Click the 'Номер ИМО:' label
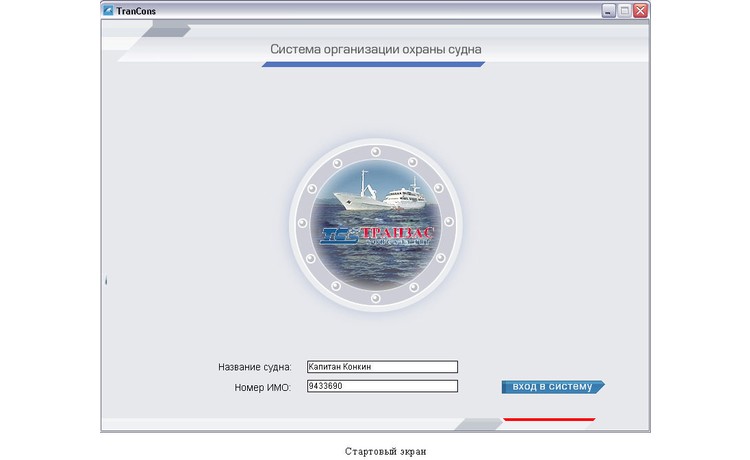This screenshot has width=750, height=460. click(260, 387)
